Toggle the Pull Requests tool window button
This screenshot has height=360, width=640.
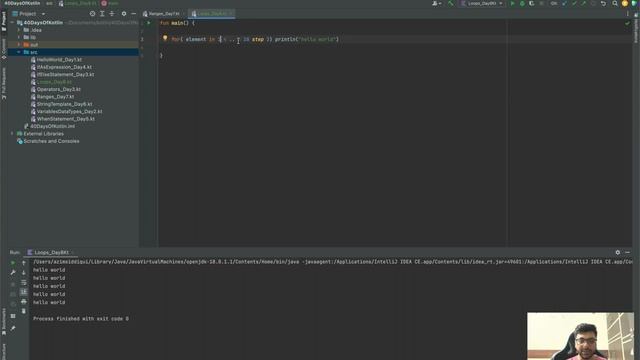(4, 83)
